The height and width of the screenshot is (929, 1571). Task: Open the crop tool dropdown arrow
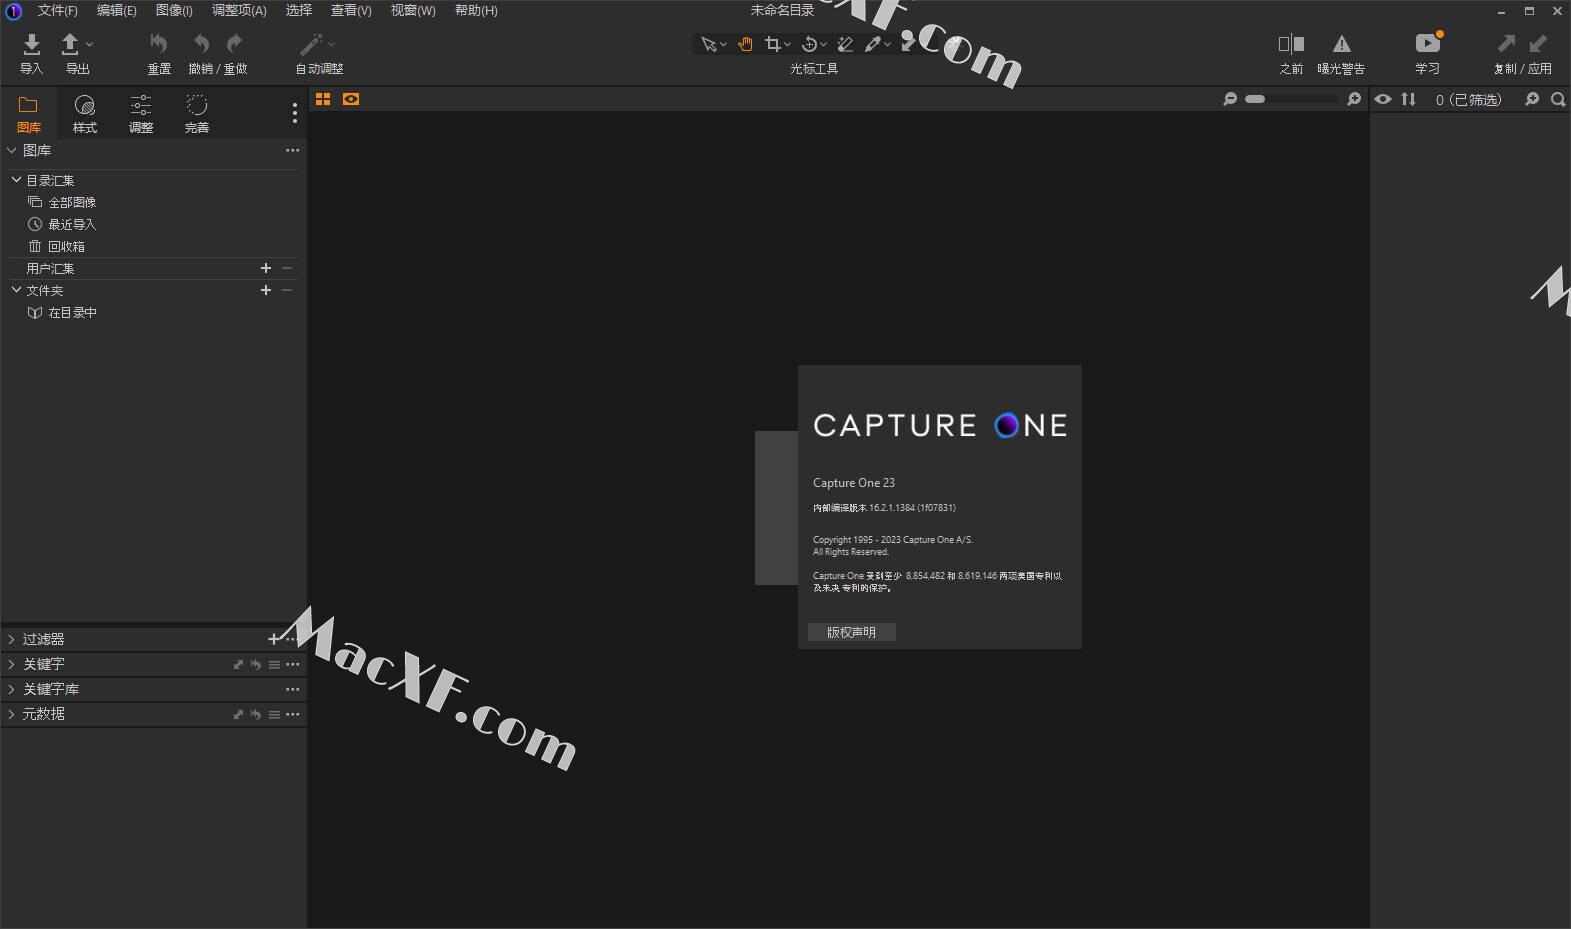[787, 45]
